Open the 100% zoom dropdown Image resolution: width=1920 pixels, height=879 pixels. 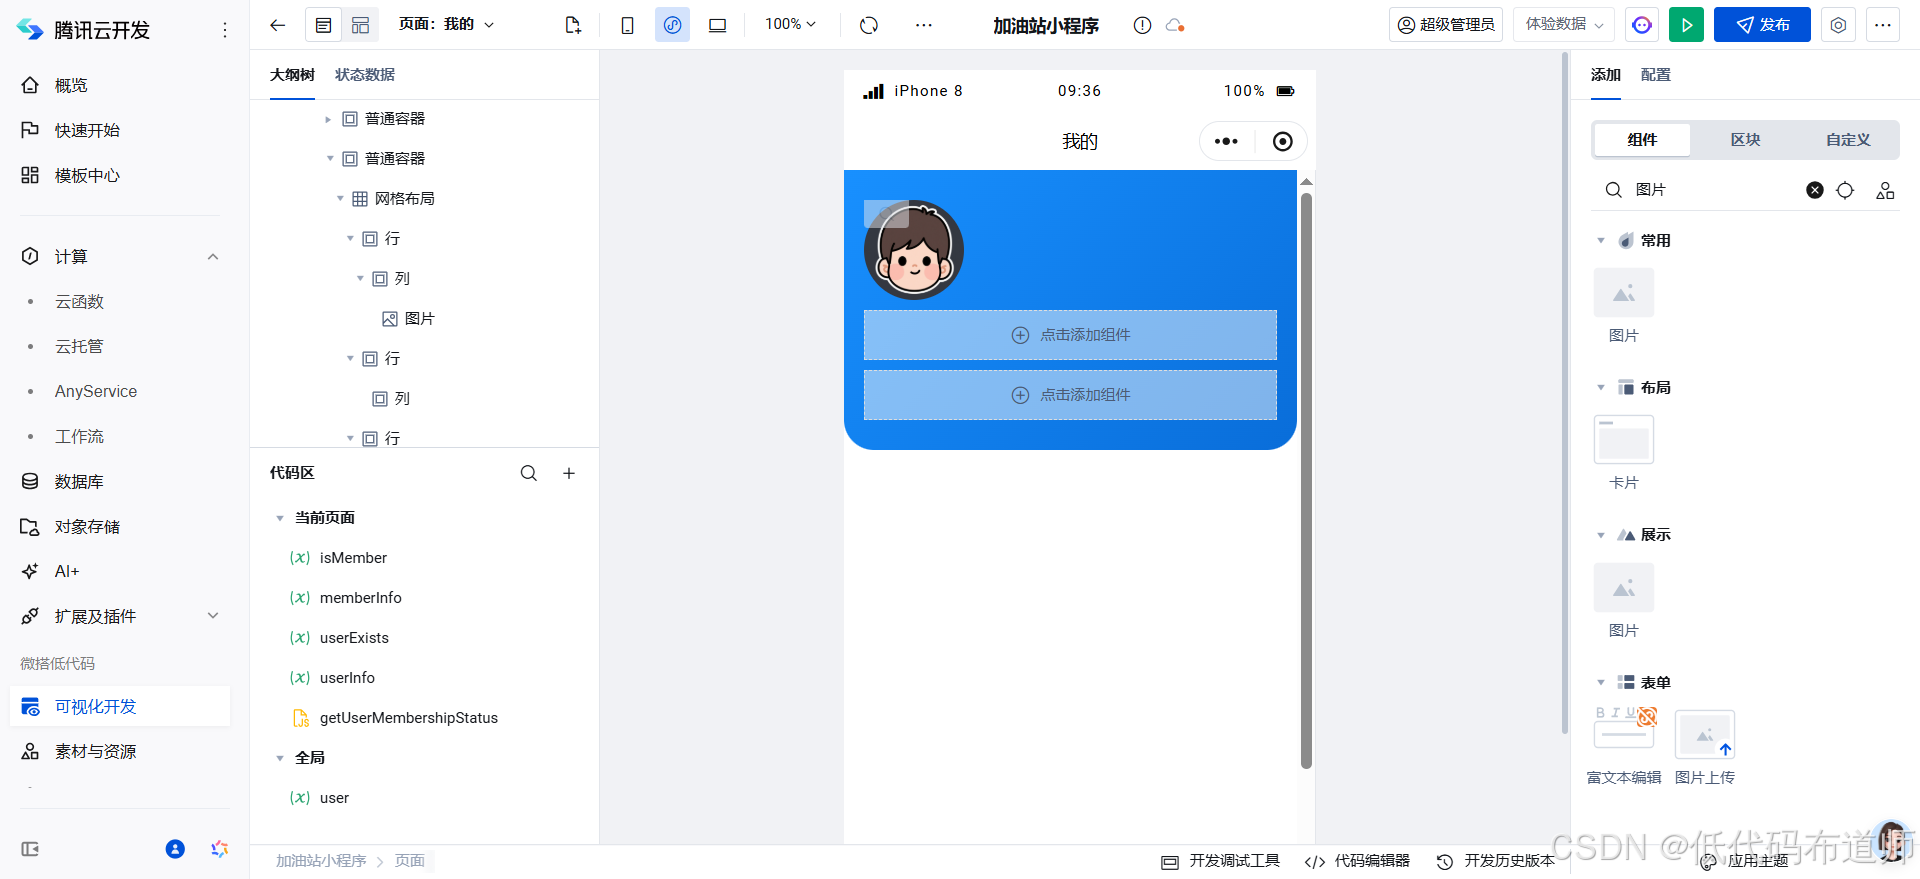(x=790, y=24)
